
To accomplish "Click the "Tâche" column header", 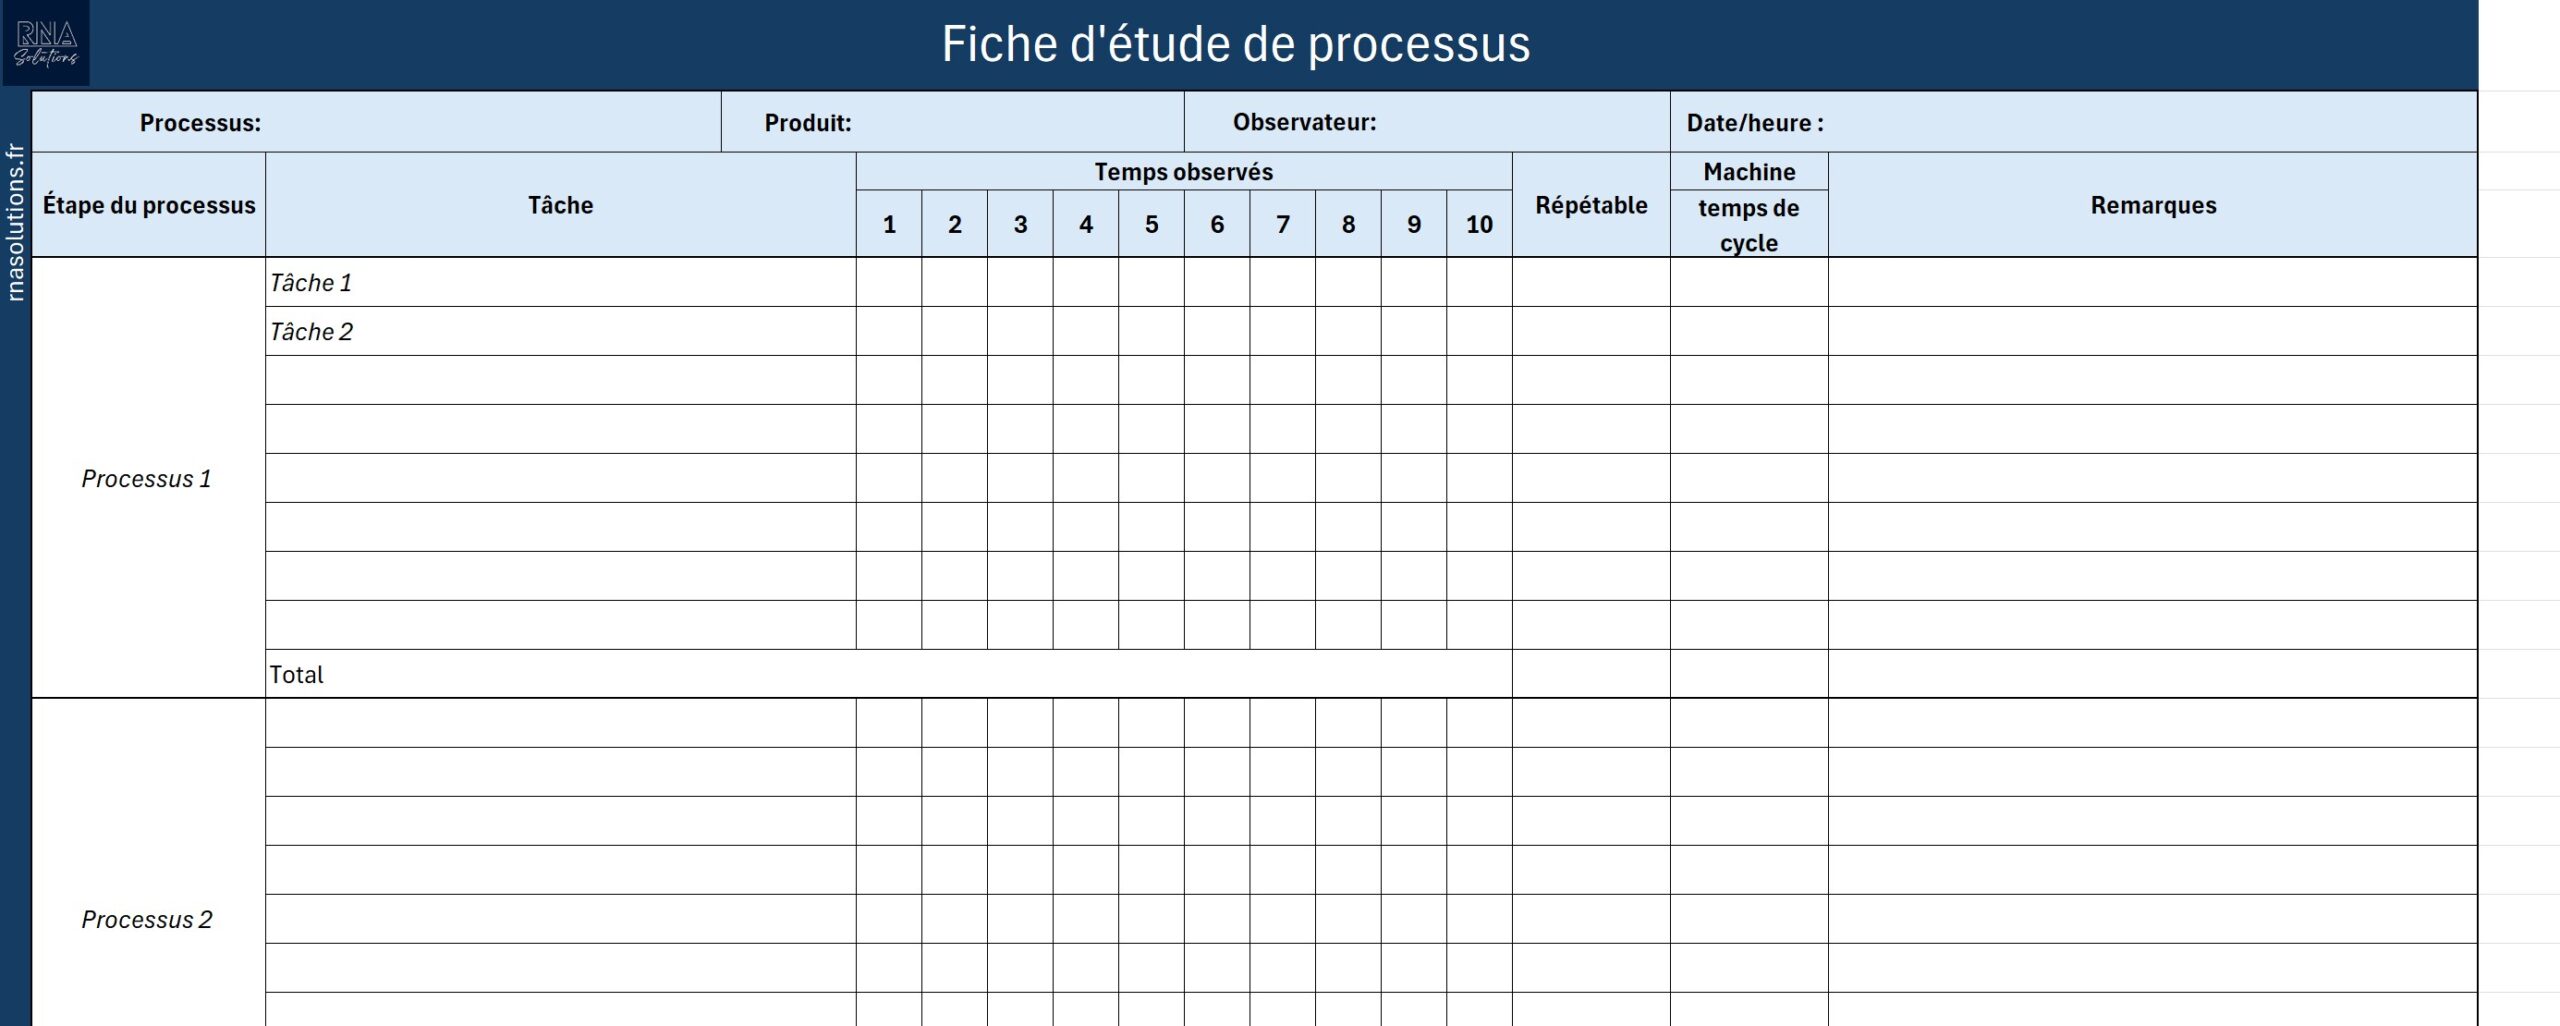I will pos(560,205).
